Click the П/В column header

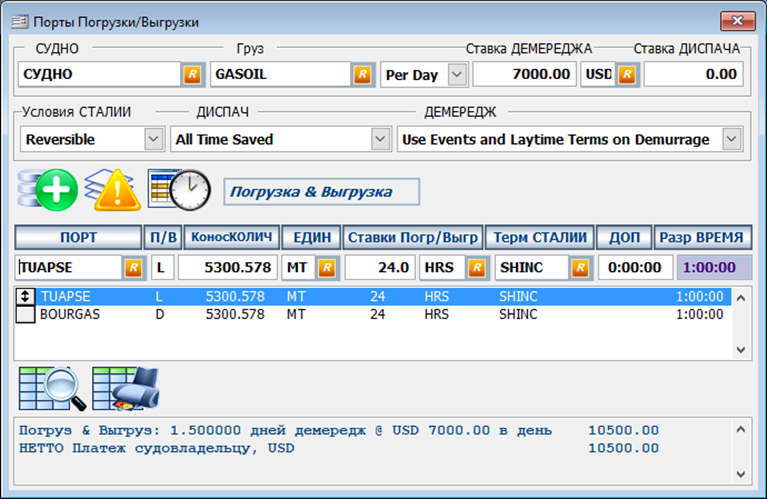[x=163, y=237]
